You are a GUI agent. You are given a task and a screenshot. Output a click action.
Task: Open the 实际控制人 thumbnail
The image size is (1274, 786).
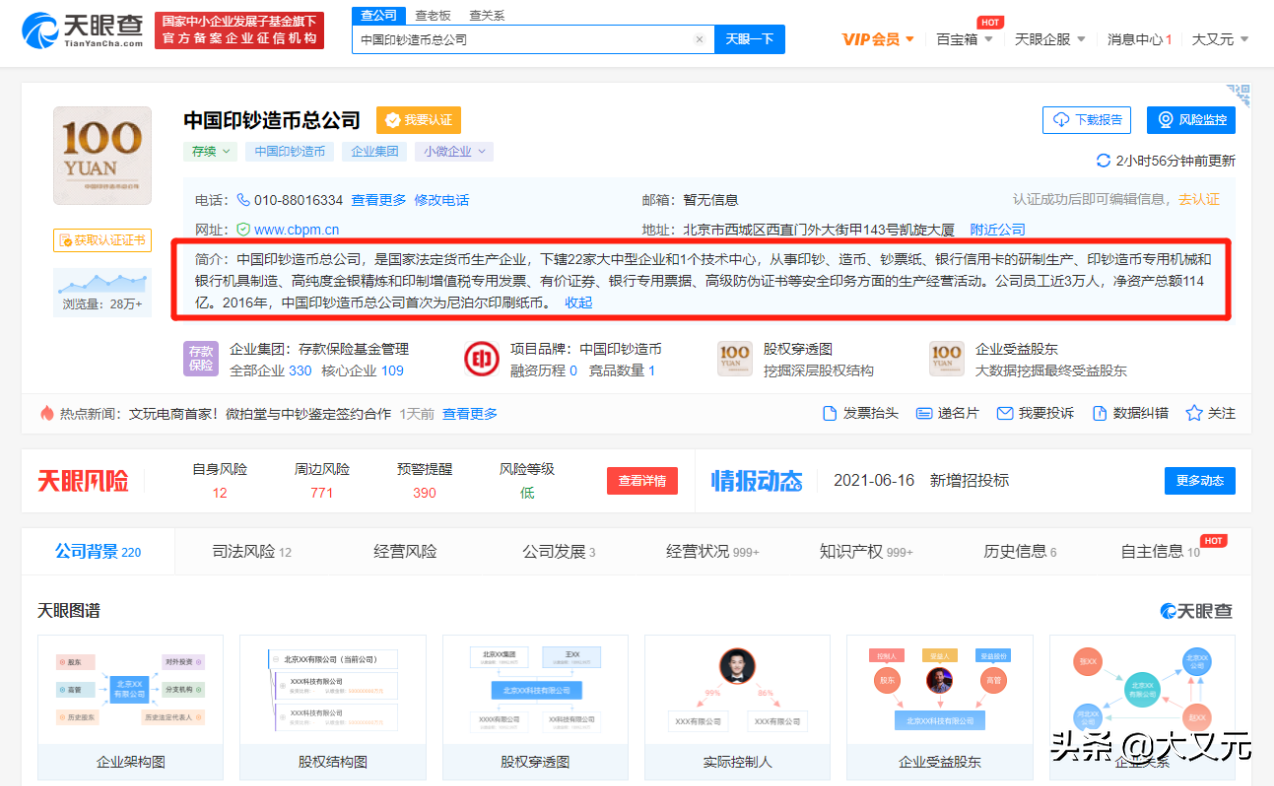click(737, 707)
